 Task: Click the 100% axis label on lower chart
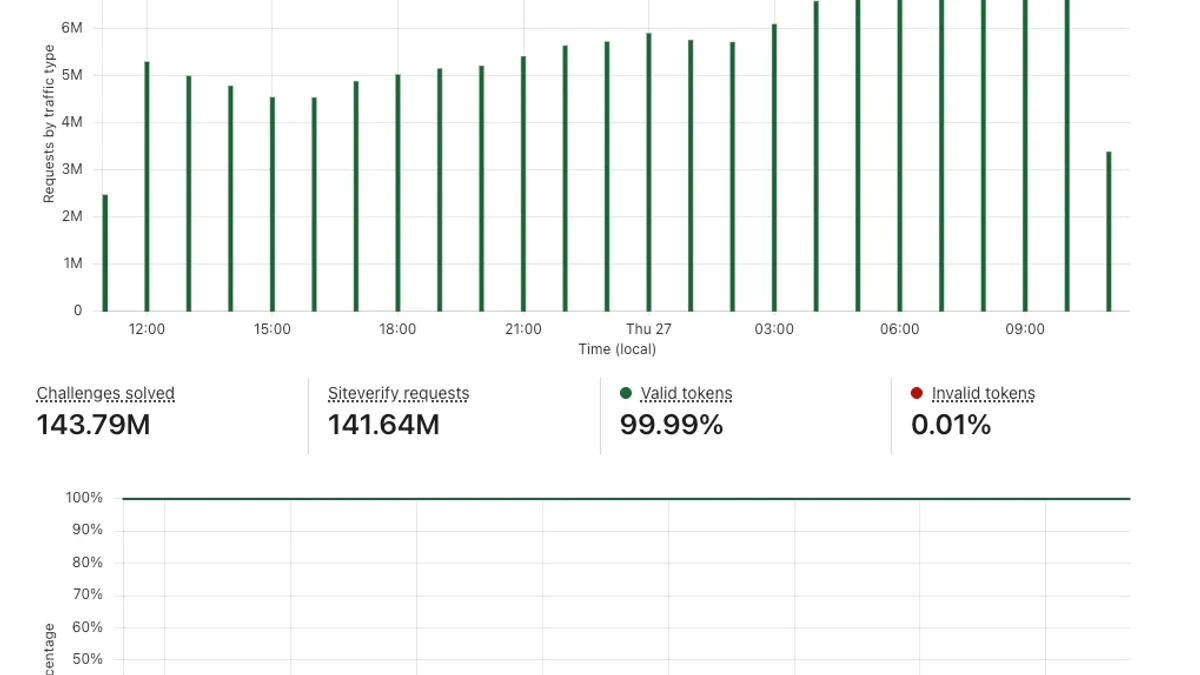coord(84,498)
